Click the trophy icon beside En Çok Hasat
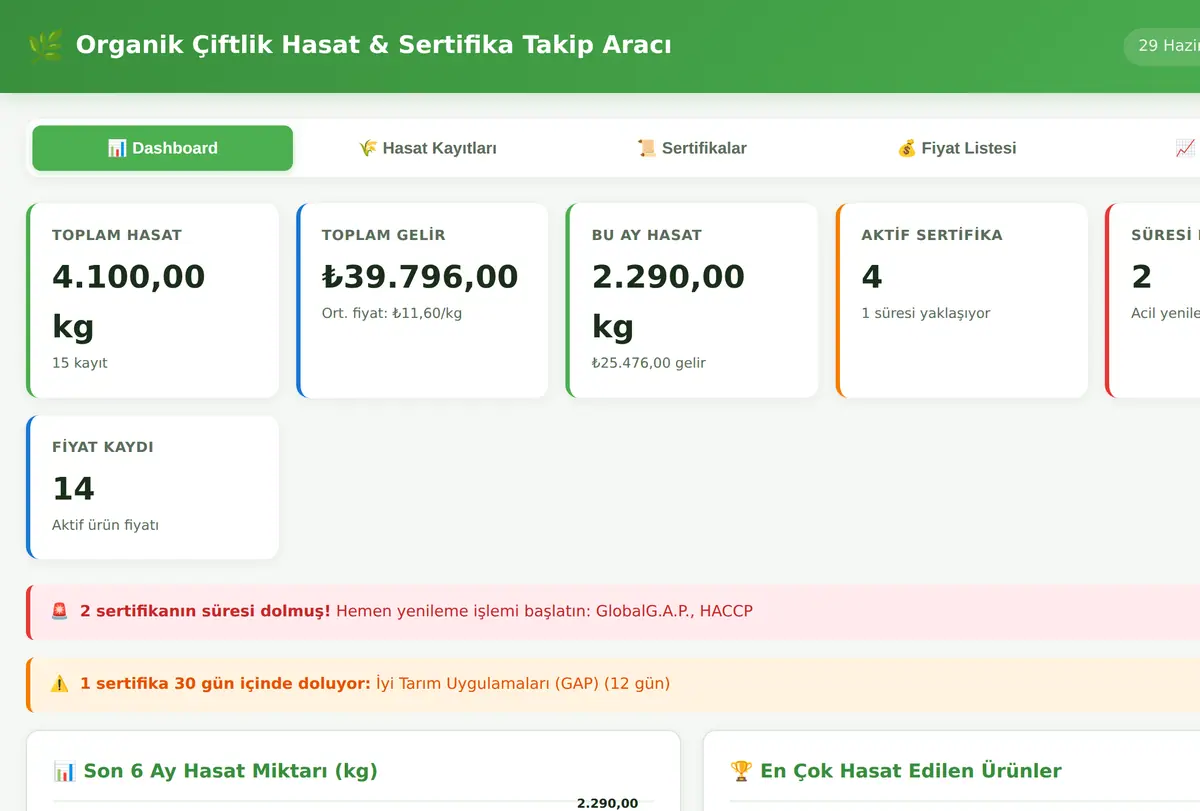The height and width of the screenshot is (811, 1200). click(741, 771)
